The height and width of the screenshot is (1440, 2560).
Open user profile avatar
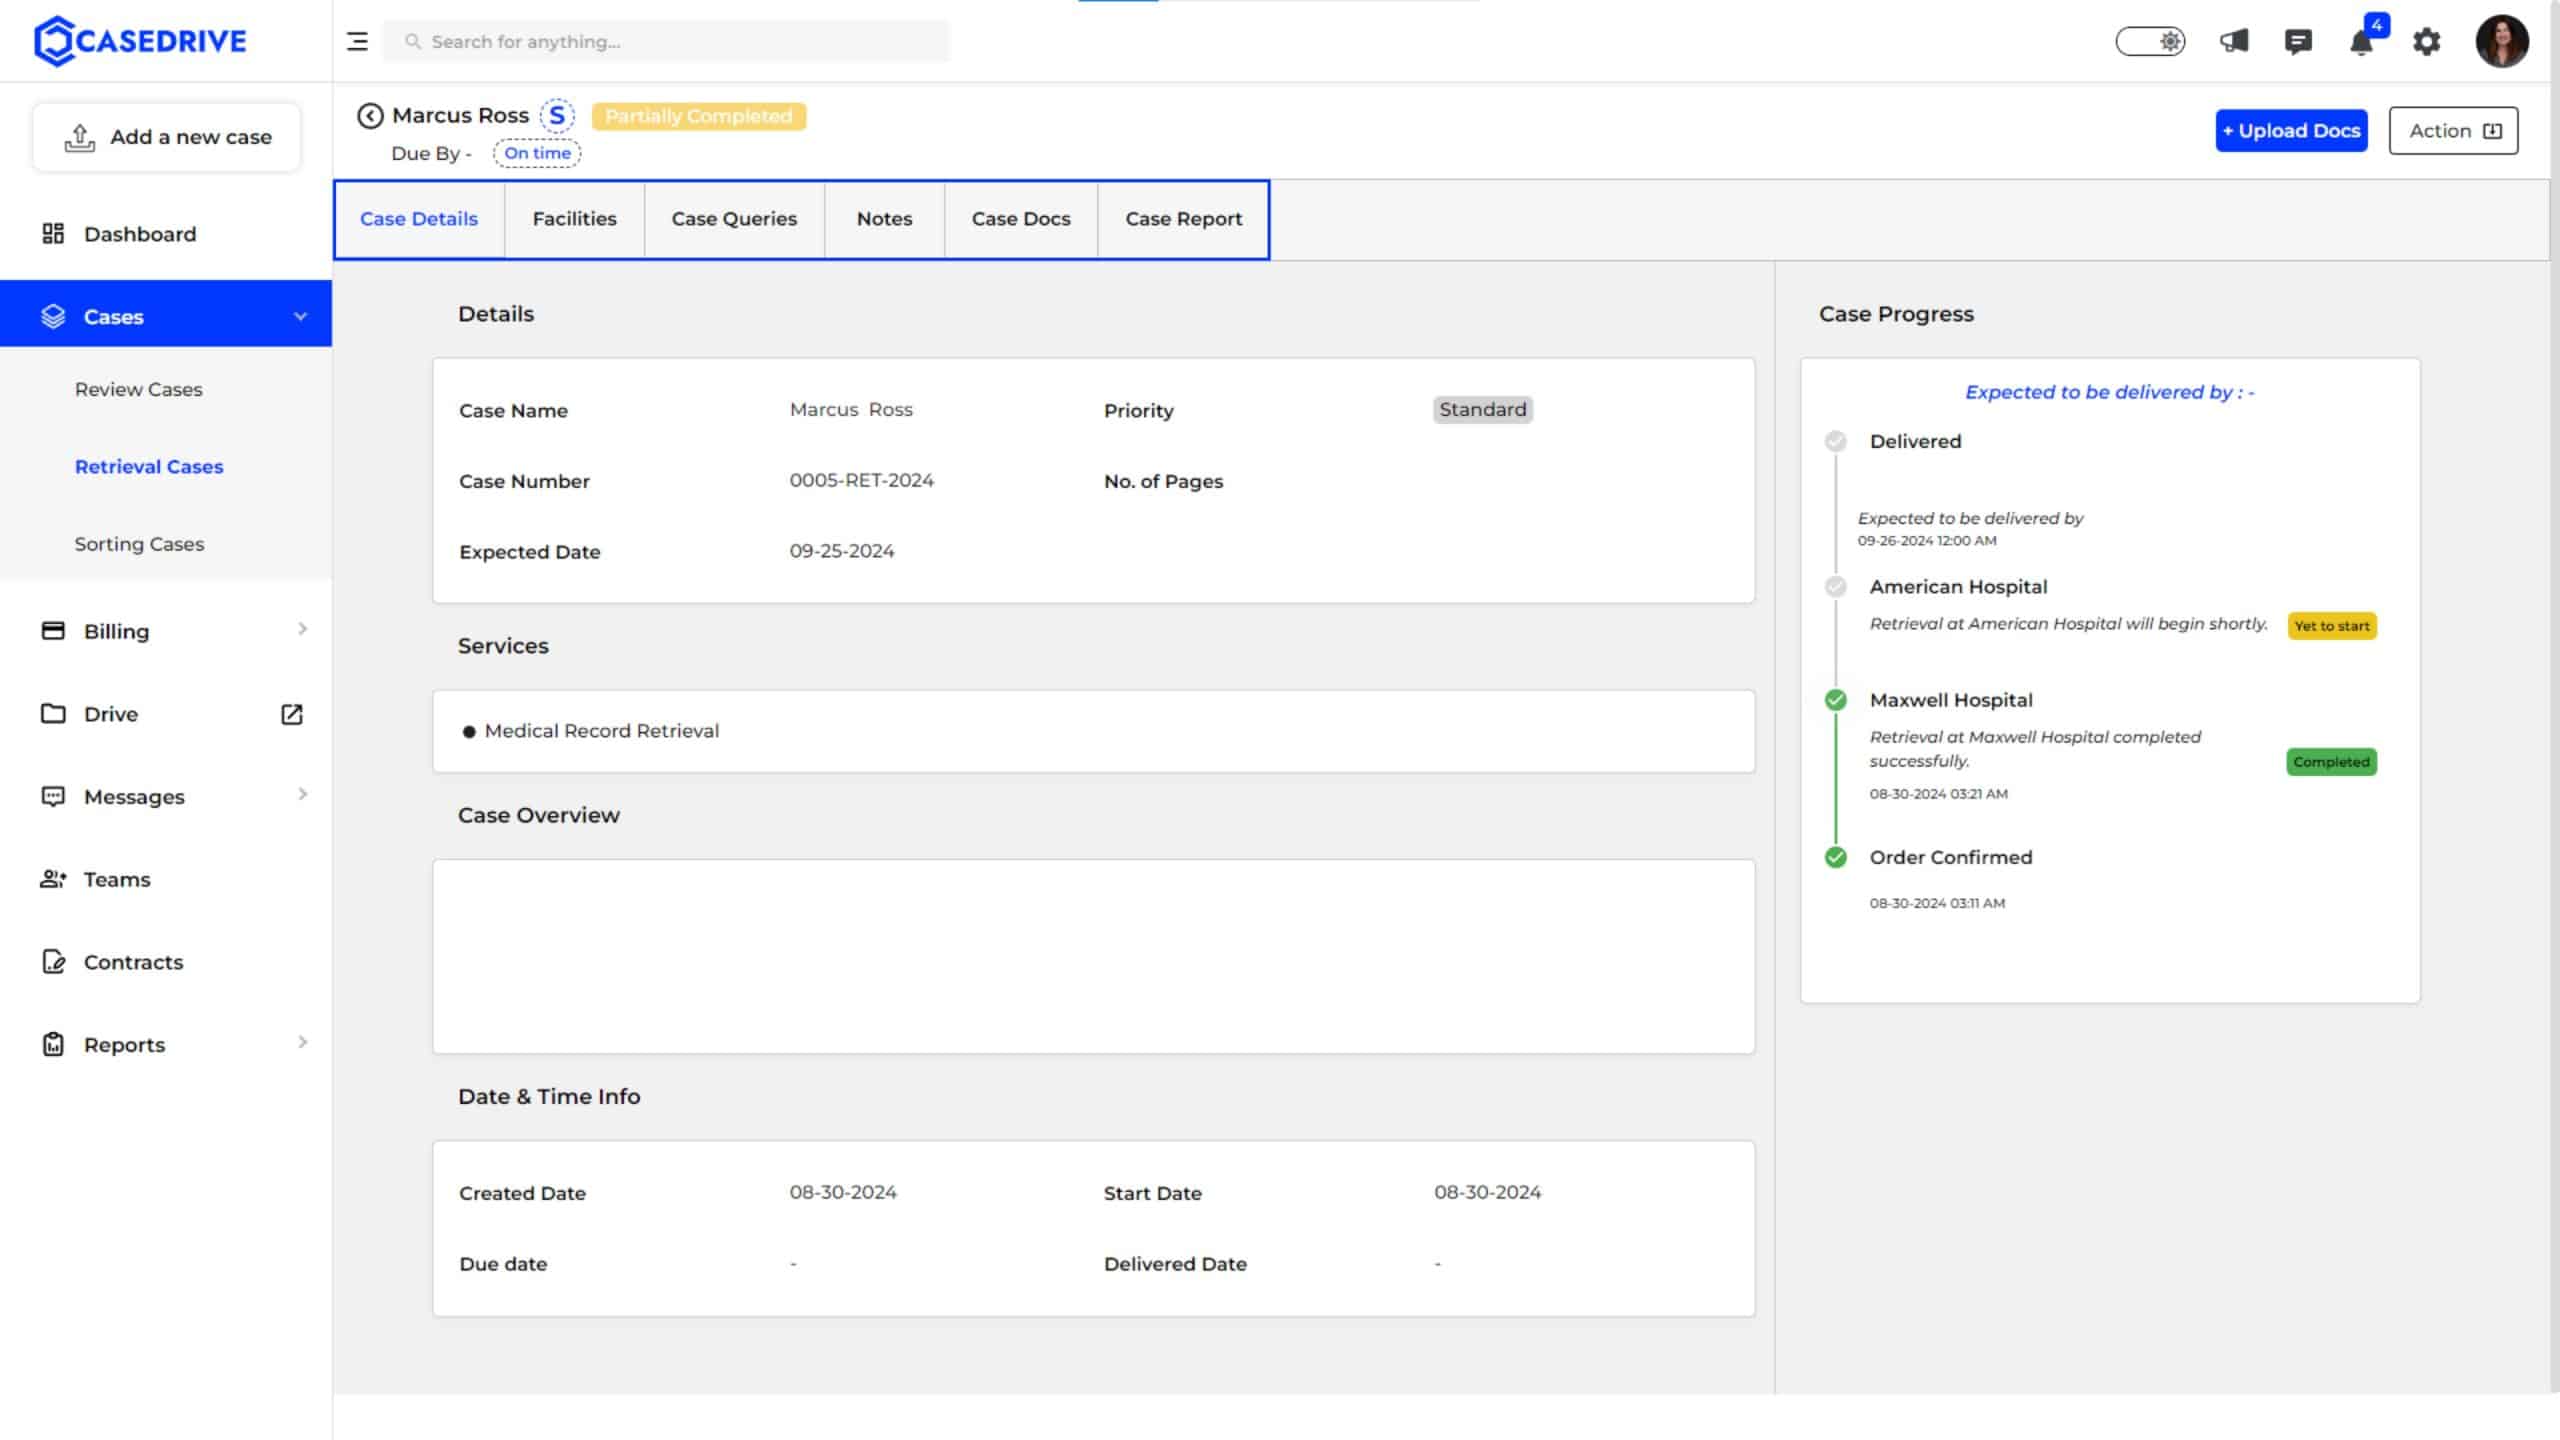coord(2502,41)
